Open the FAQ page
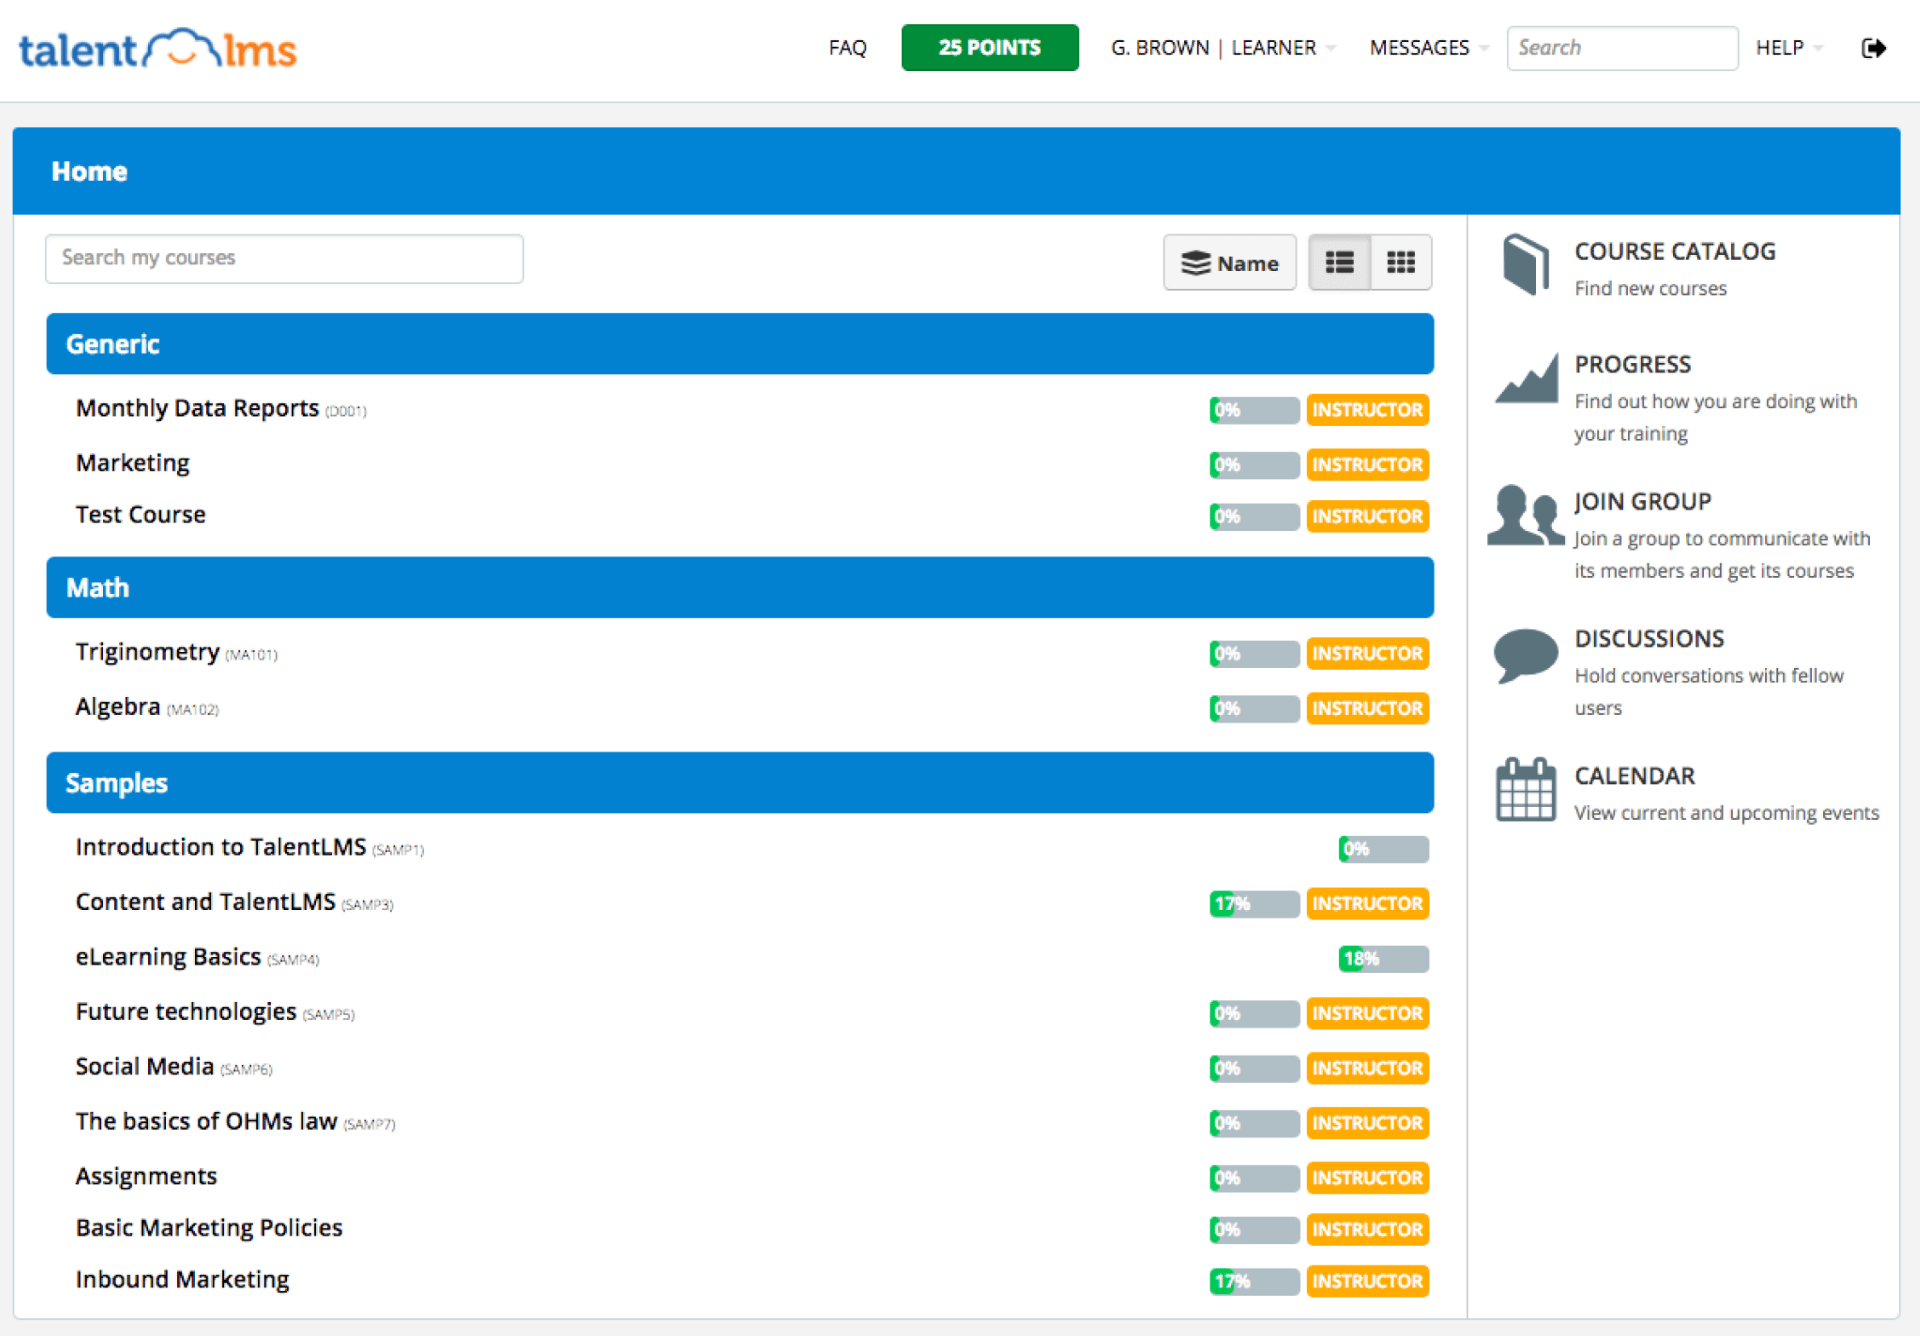Screen dimensions: 1920x1336 (847, 48)
